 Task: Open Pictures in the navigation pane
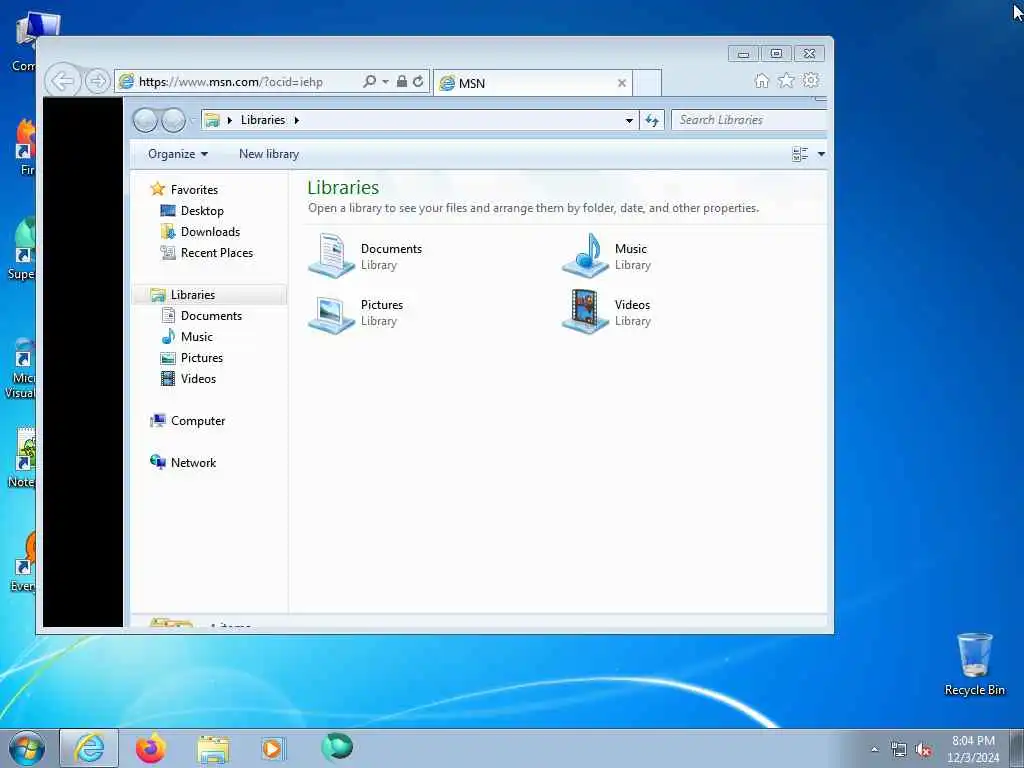(x=202, y=358)
